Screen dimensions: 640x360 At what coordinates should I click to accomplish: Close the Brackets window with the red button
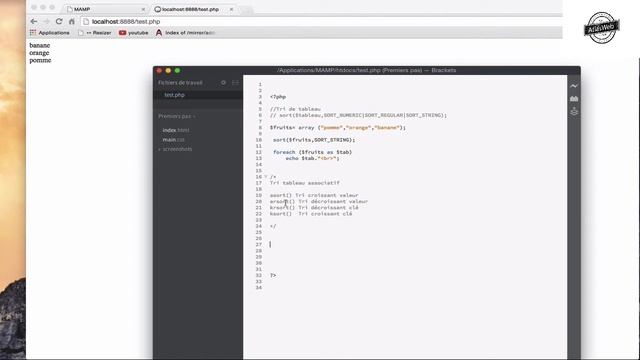click(x=159, y=71)
